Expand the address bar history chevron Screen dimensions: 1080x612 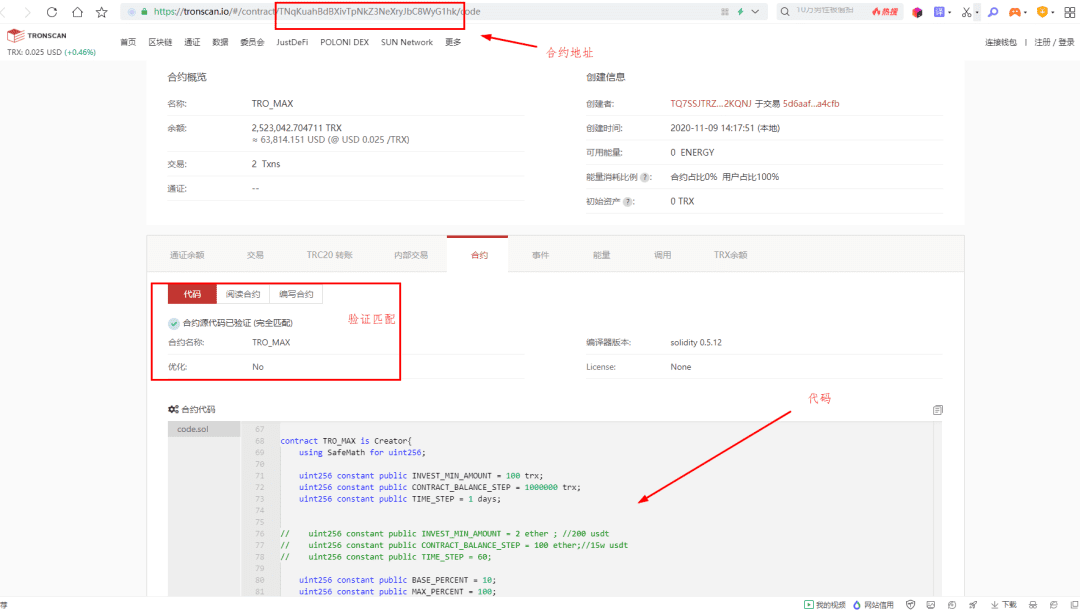[x=756, y=12]
